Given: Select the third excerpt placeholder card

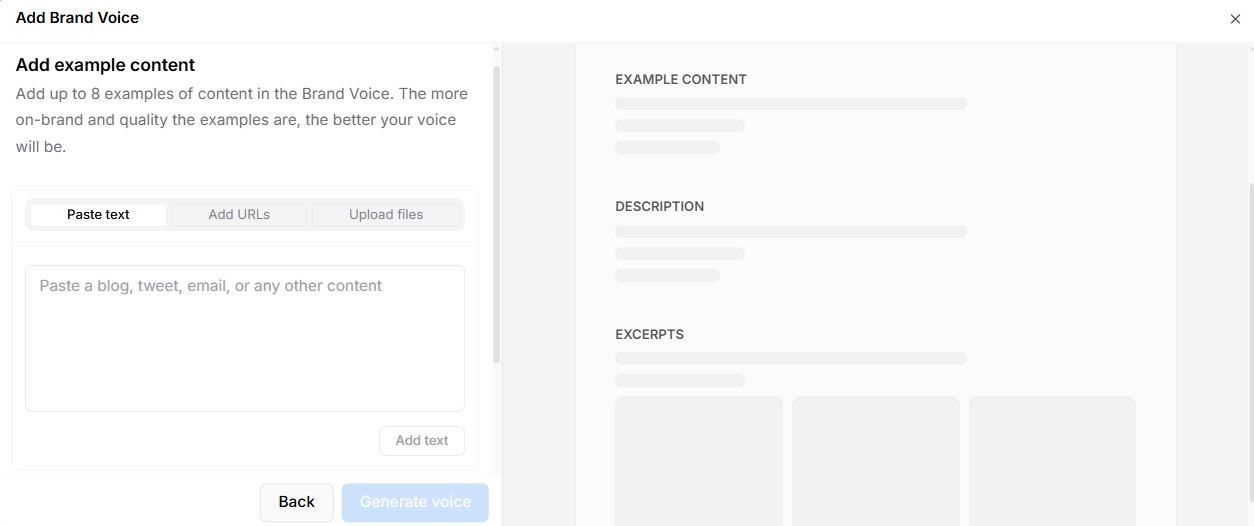Looking at the screenshot, I should pyautogui.click(x=1052, y=460).
